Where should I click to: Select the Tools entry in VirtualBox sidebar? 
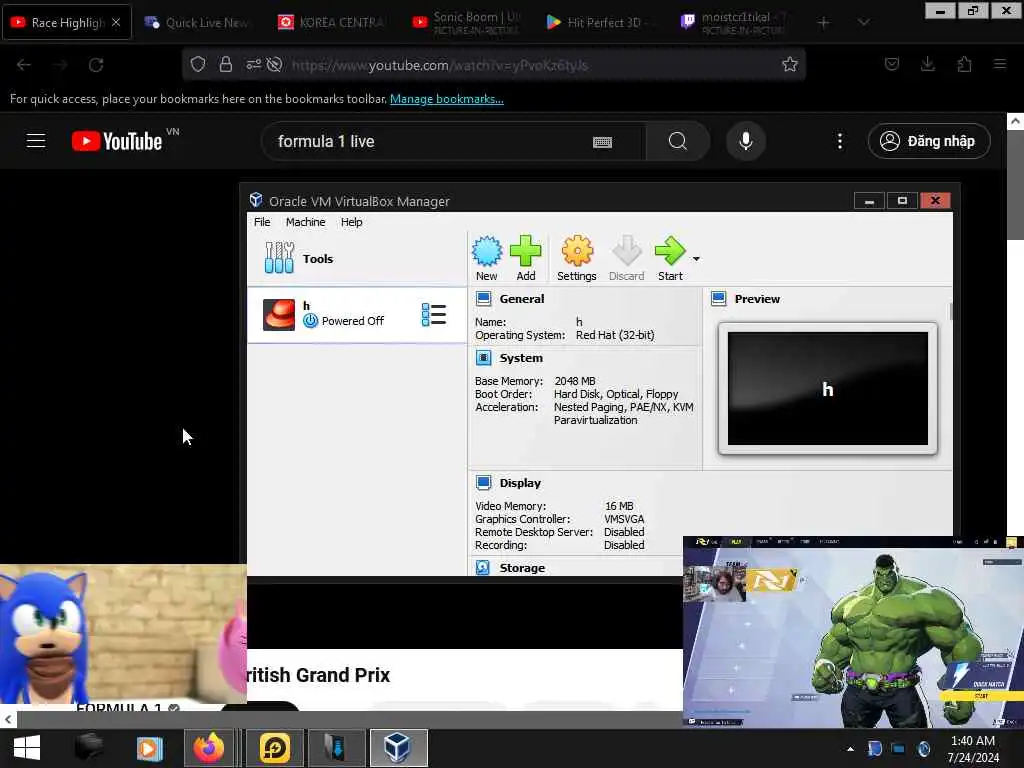(x=357, y=259)
